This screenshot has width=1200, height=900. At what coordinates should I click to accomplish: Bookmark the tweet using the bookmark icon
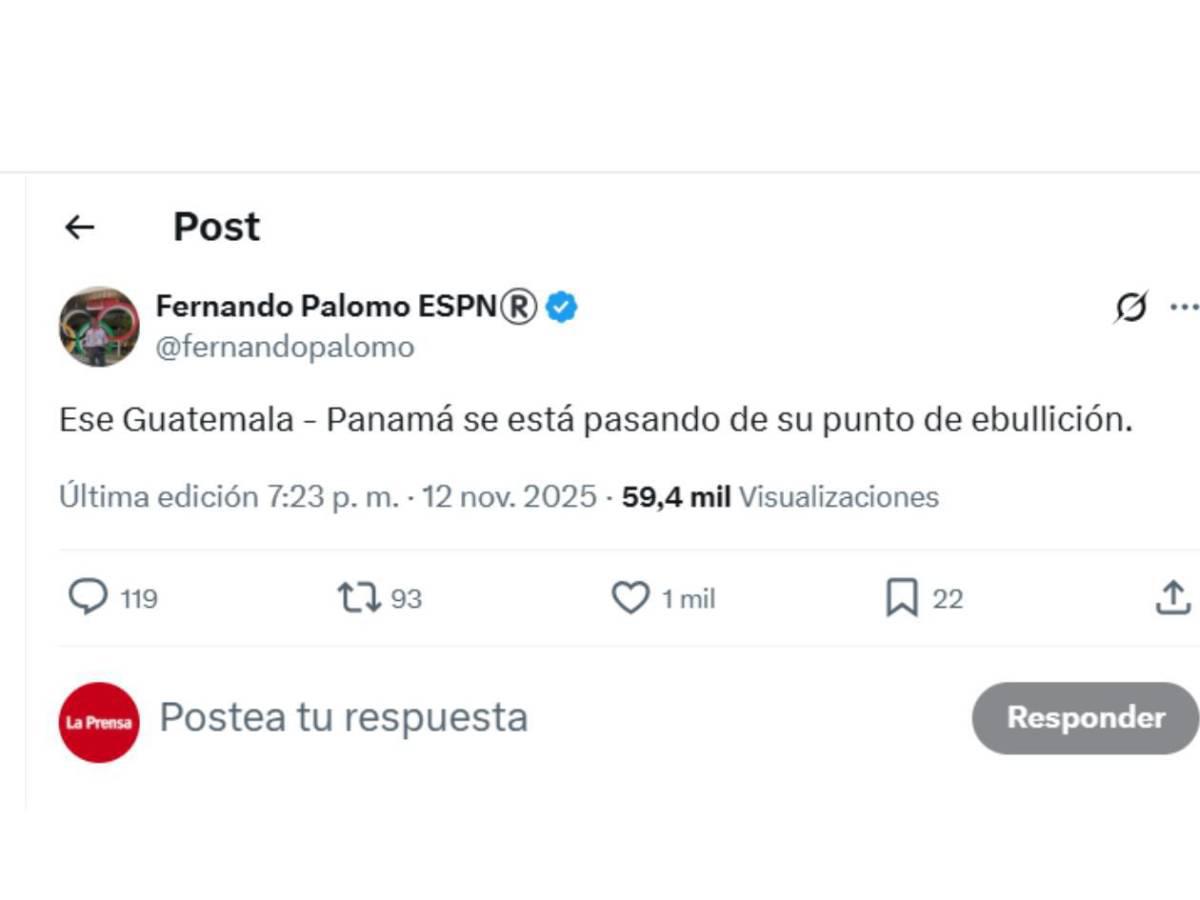click(x=903, y=597)
